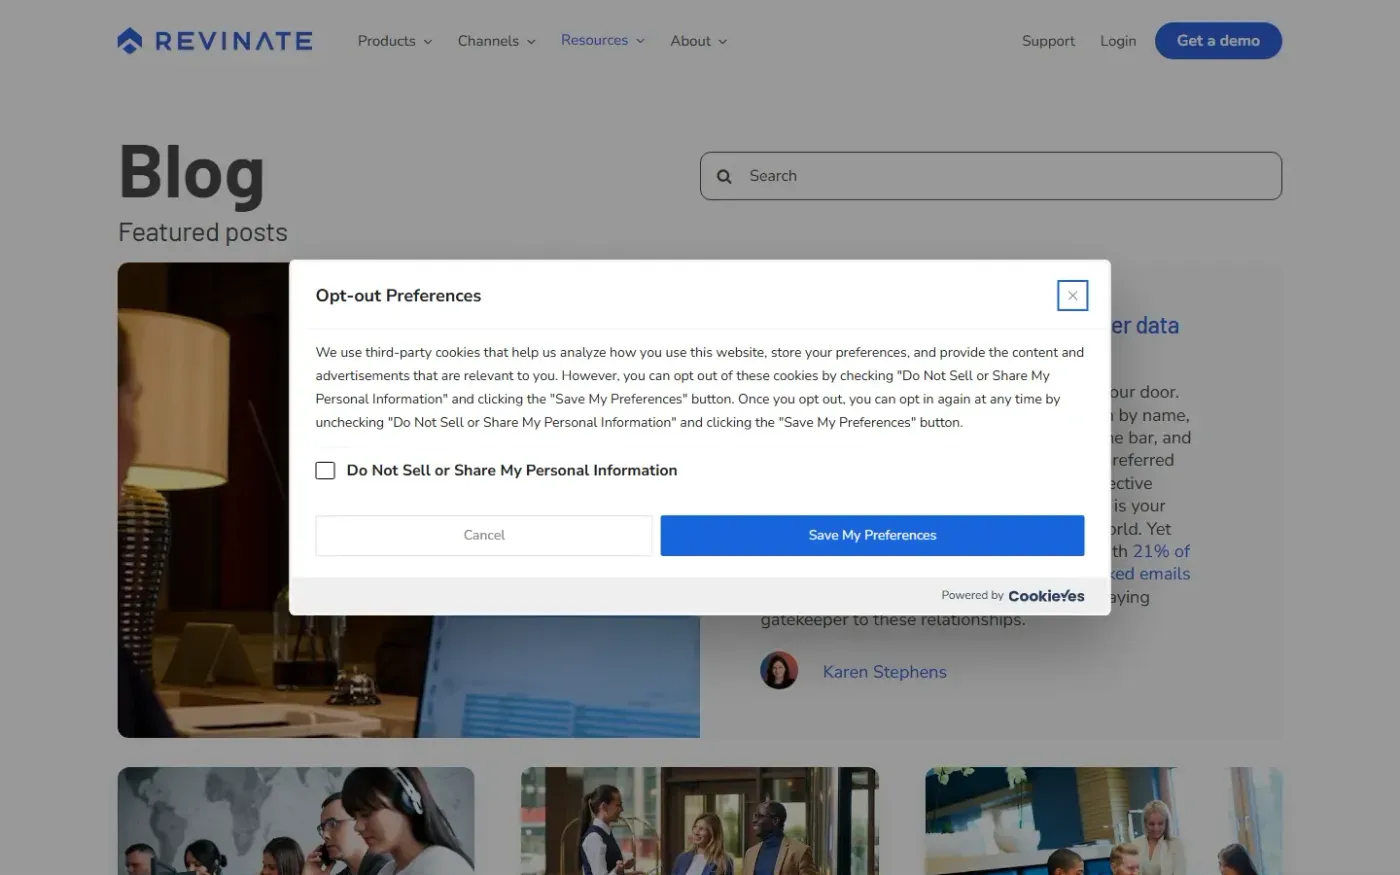
Task: Click the Opt-out Preferences title
Action: coord(398,295)
